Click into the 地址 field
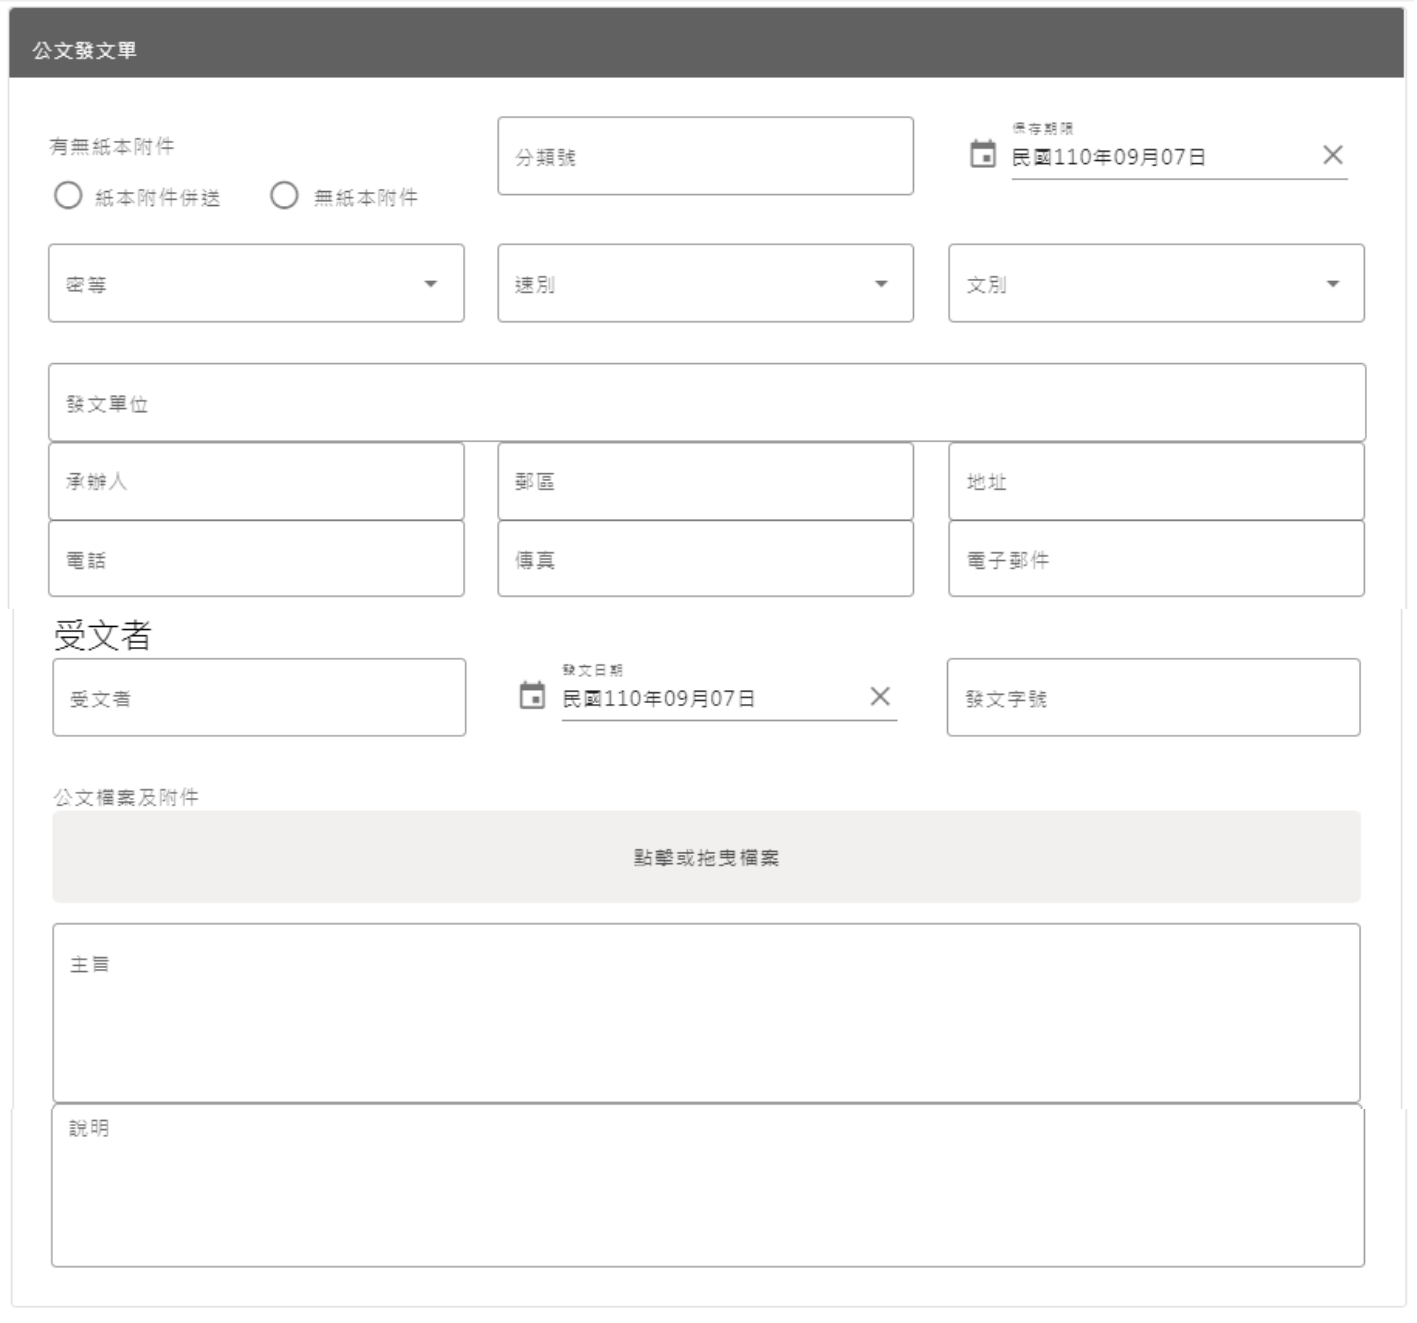Viewport: 1417px width, 1323px height. click(1154, 481)
